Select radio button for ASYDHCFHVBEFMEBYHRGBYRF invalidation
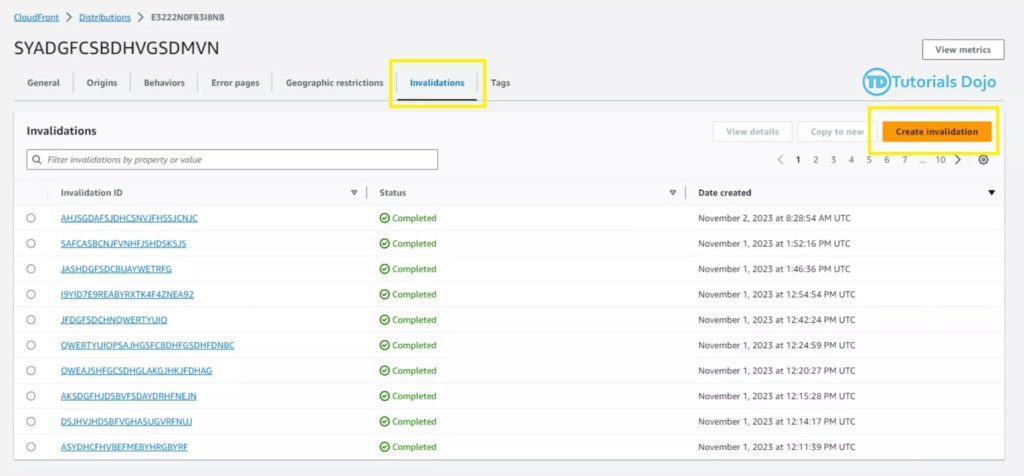This screenshot has height=476, width=1024. 31,447
